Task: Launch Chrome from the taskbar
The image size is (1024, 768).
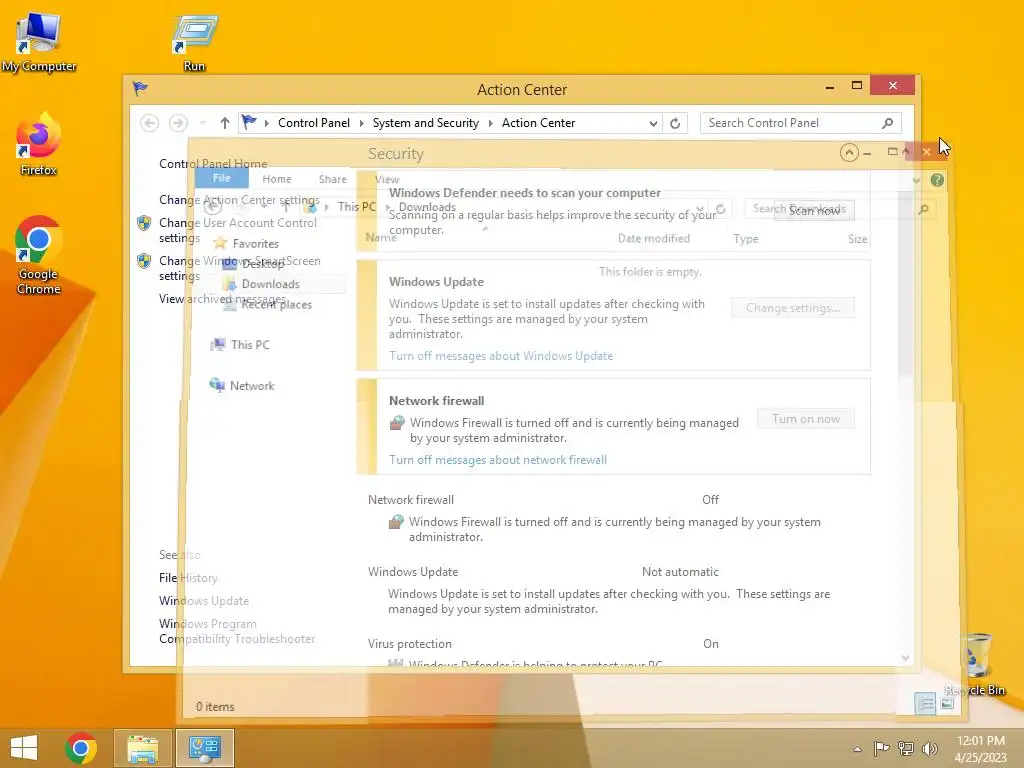Action: [81, 748]
